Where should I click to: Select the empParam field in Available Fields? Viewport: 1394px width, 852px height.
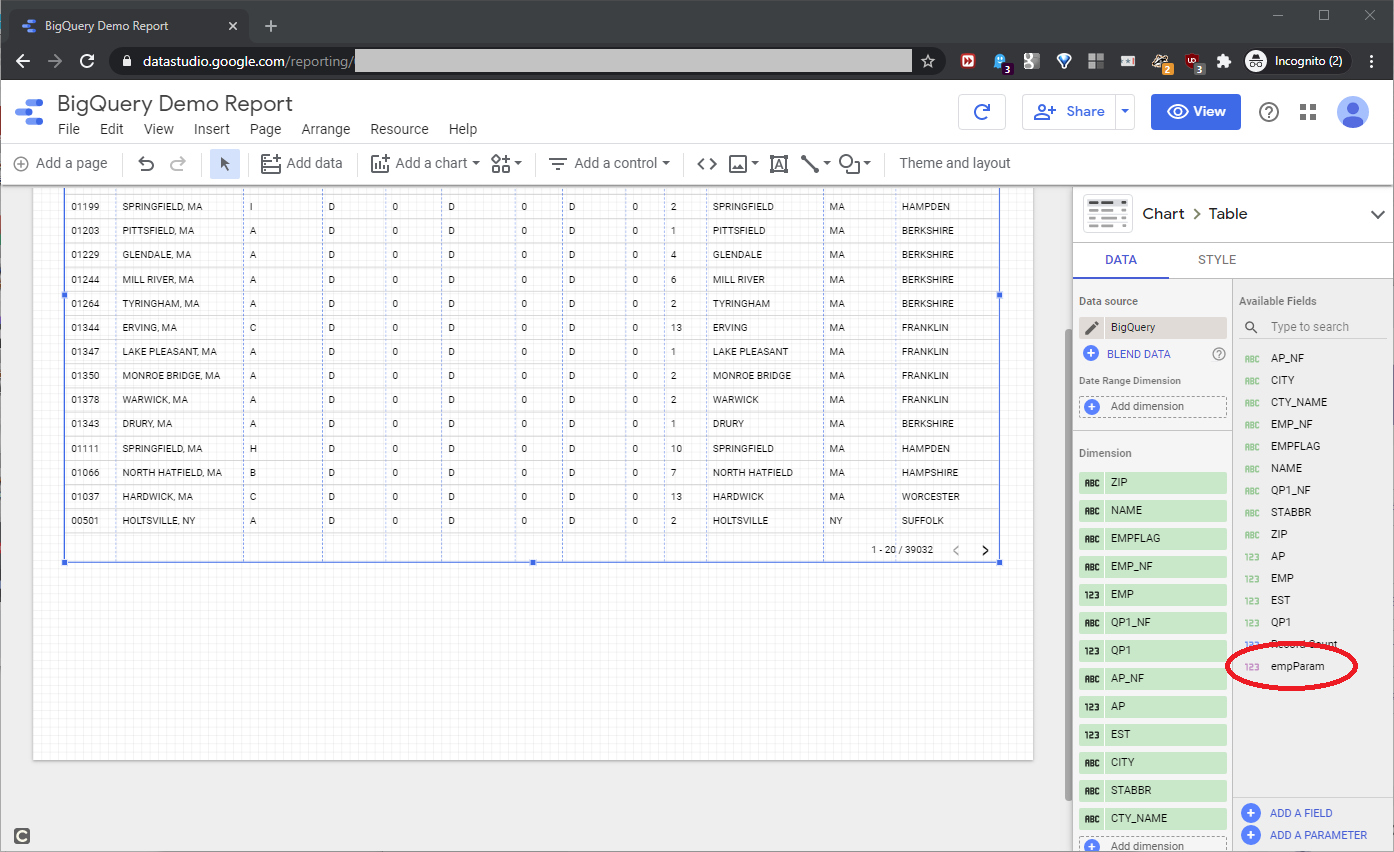[1297, 666]
